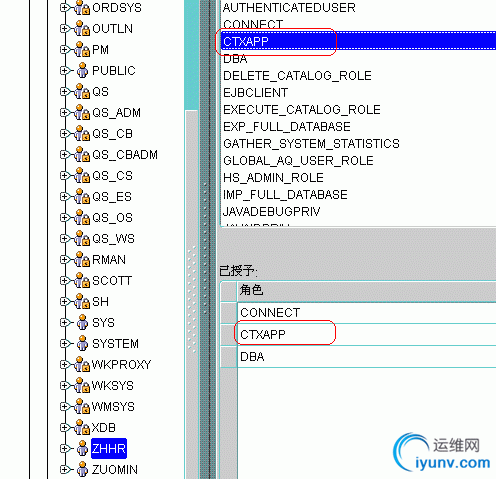Expand the ZUOMIN tree node
The height and width of the screenshot is (479, 496).
point(64,470)
